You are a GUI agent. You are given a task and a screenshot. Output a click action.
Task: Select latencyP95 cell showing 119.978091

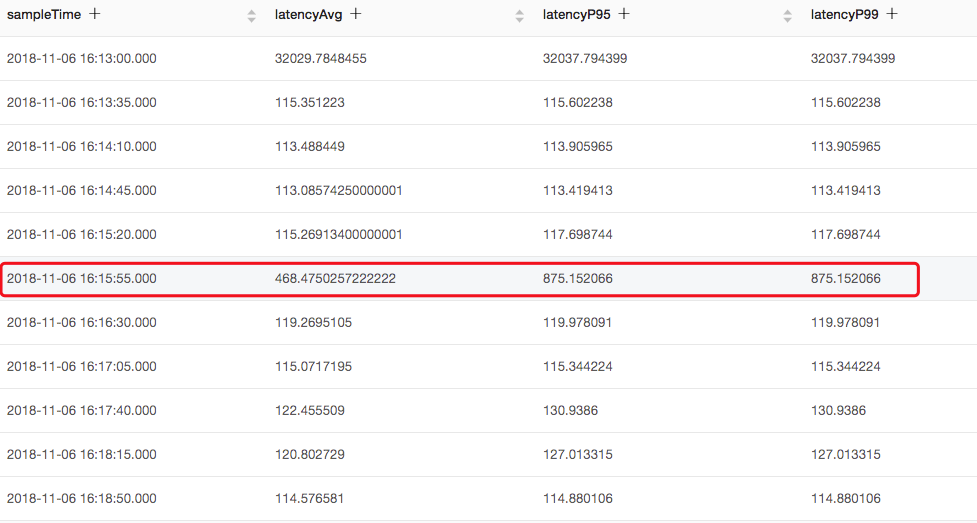pyautogui.click(x=577, y=323)
